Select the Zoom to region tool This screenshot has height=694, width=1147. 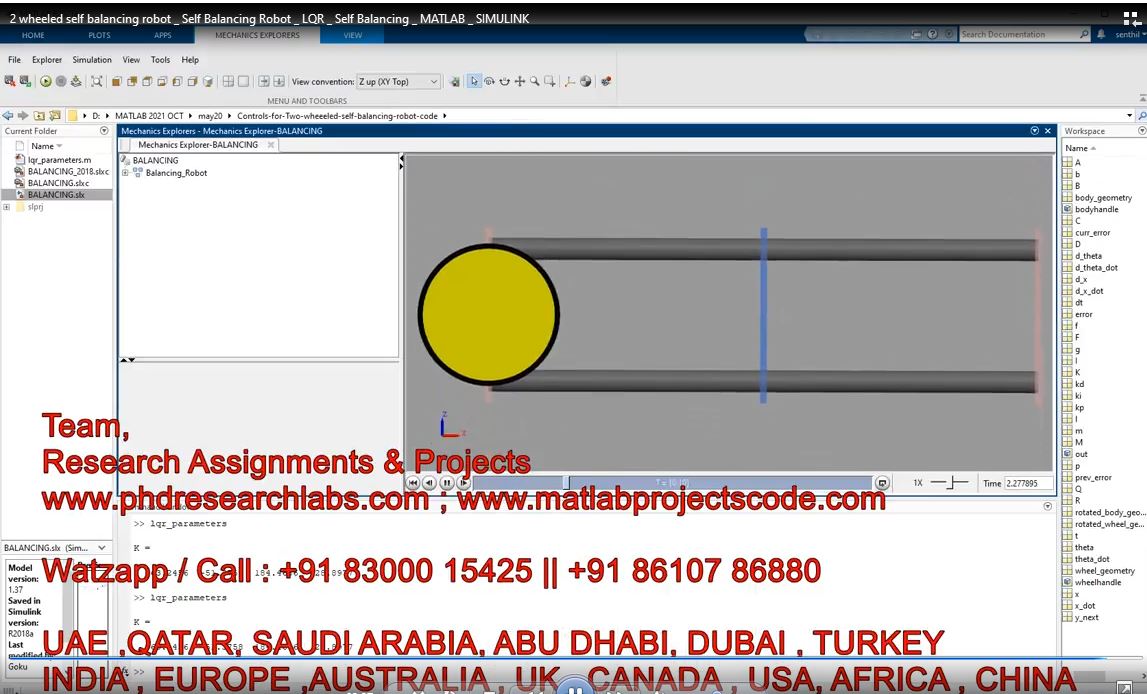point(550,81)
